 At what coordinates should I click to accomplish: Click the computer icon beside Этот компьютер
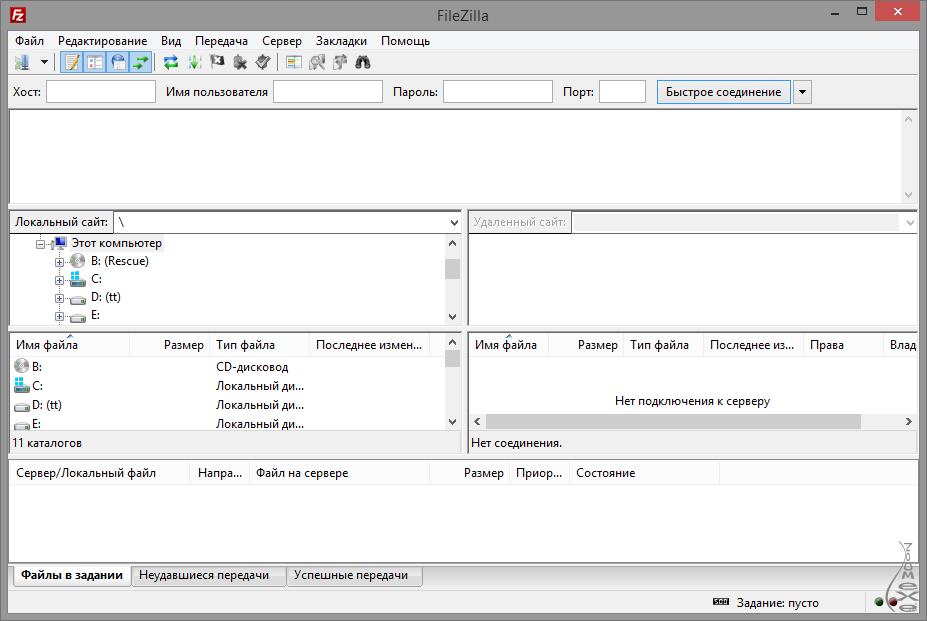tap(59, 243)
